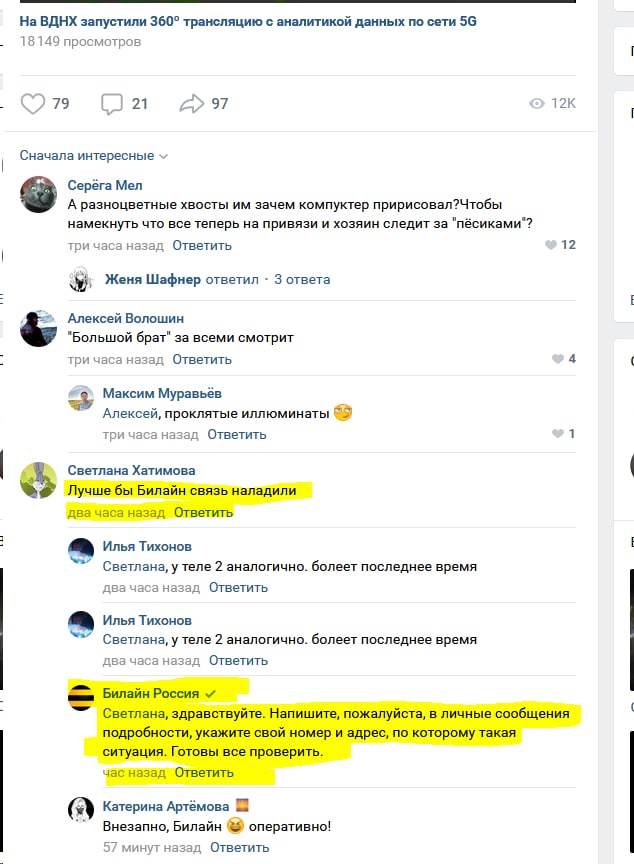Screen dimensions: 634x864
Task: Open the Сначала интересные sorting dropdown
Action: pyautogui.click(x=94, y=156)
